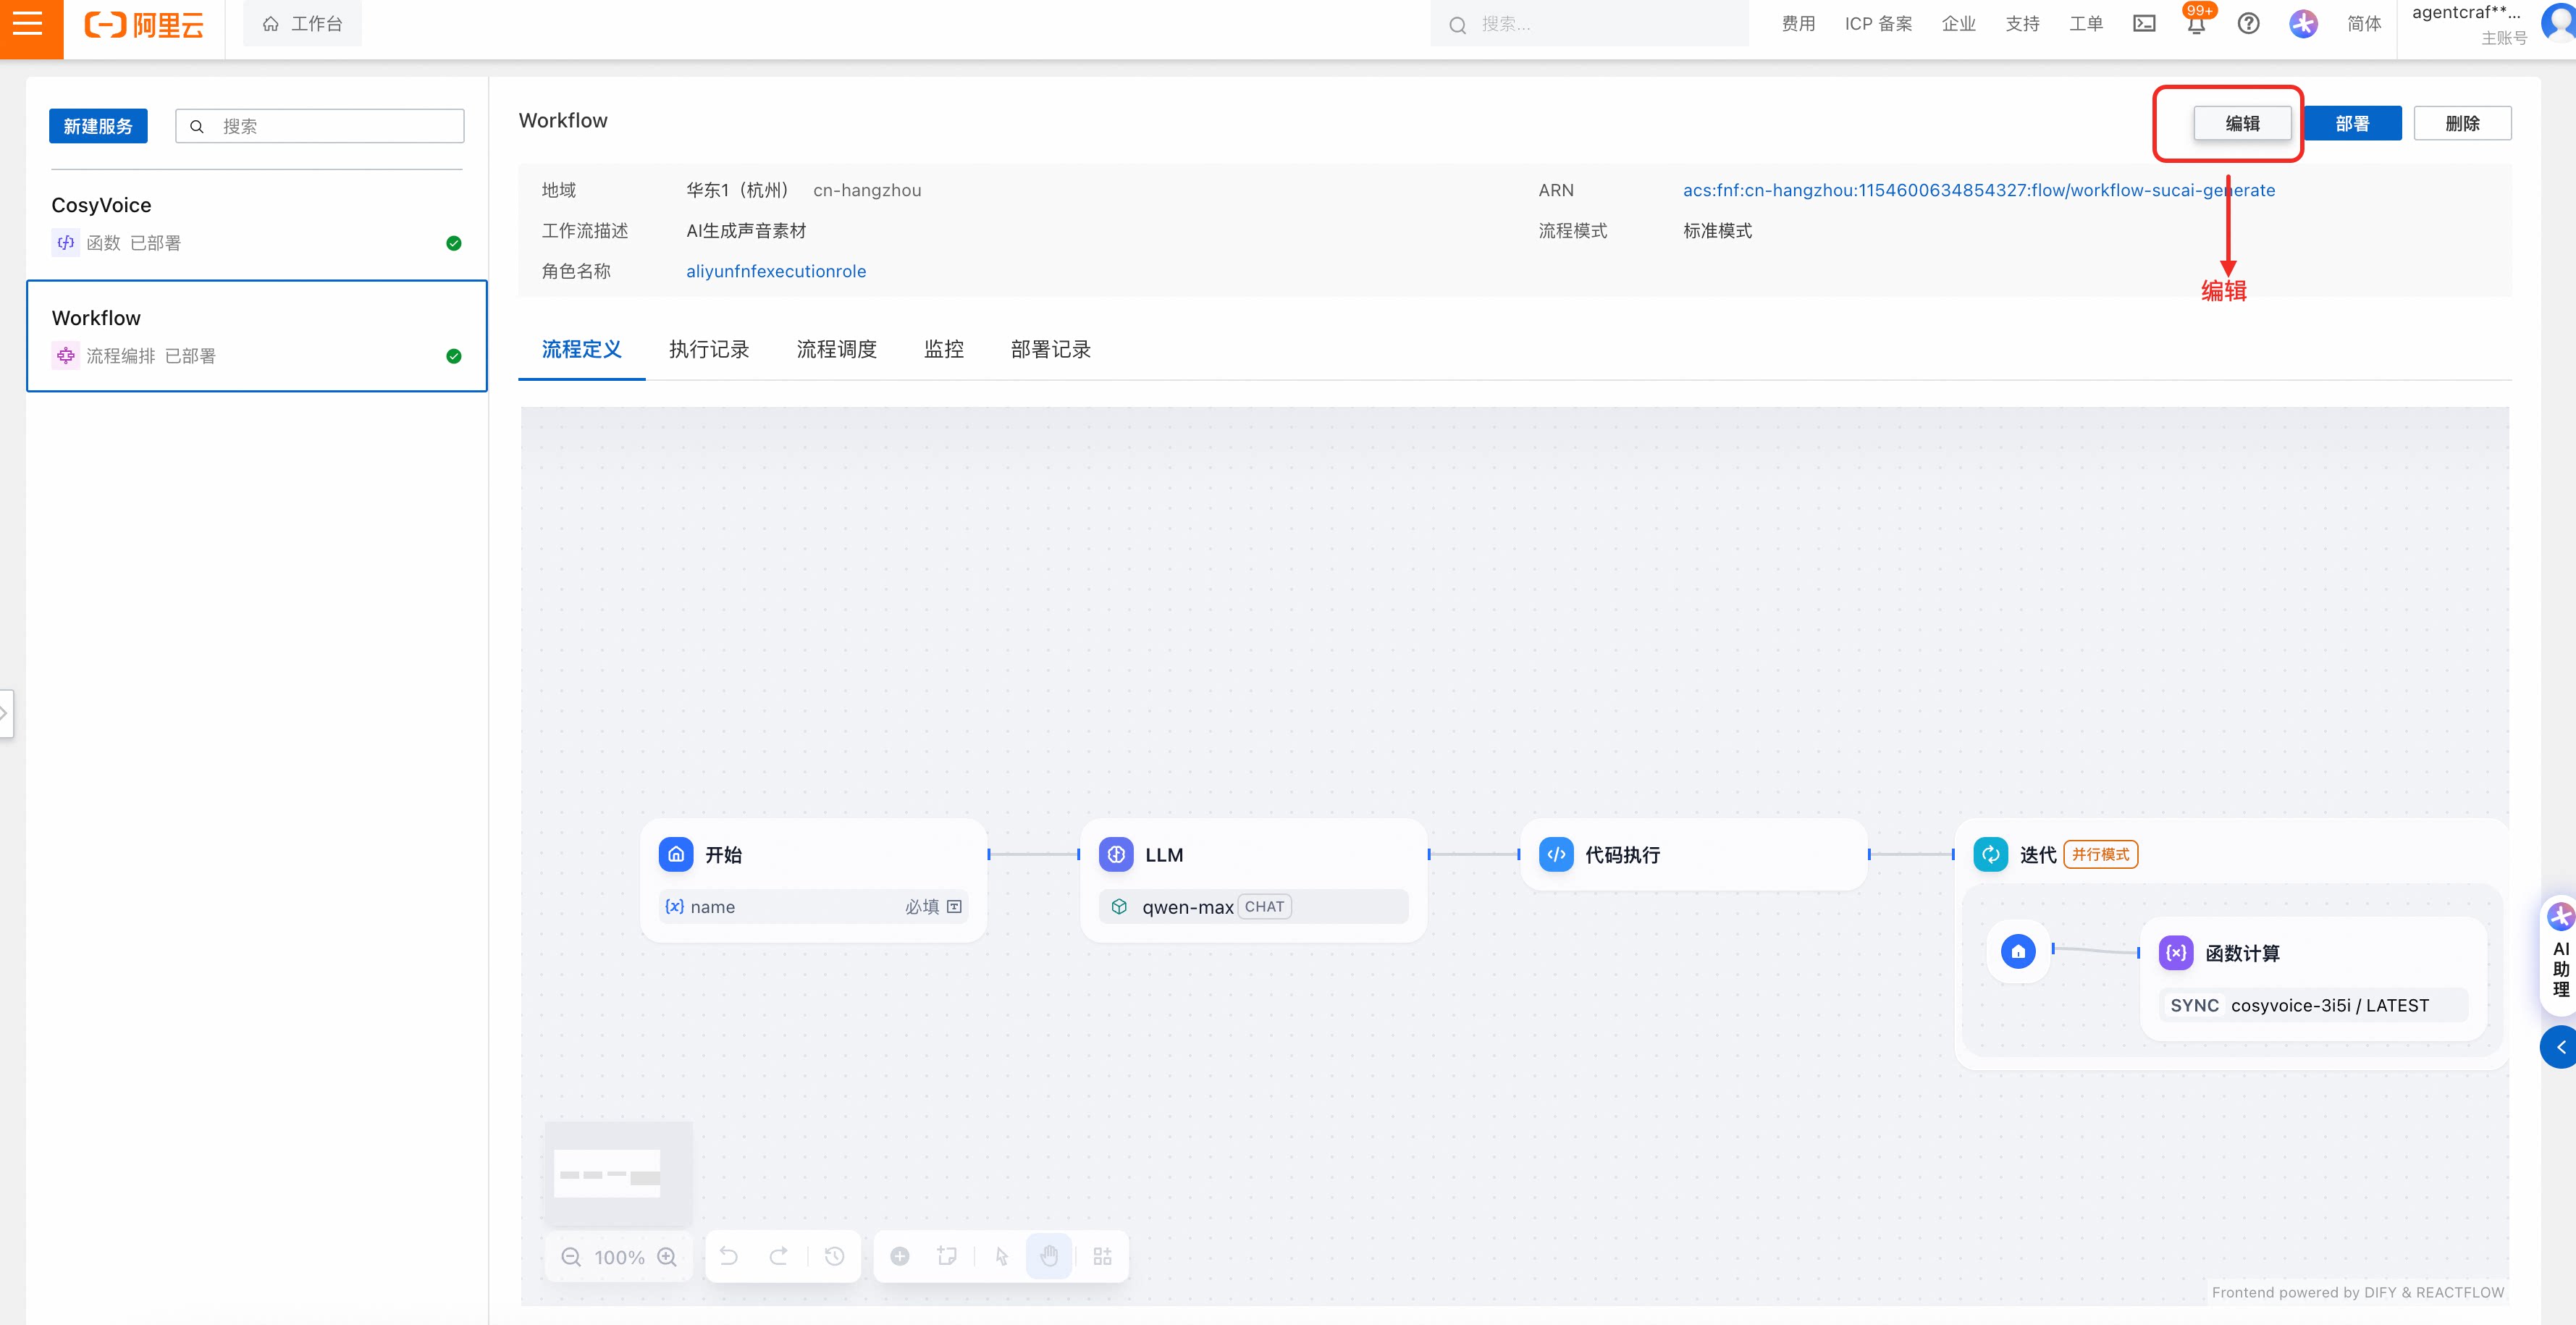This screenshot has width=2576, height=1325.
Task: Switch to the 执行记录 tab
Action: pos(708,349)
